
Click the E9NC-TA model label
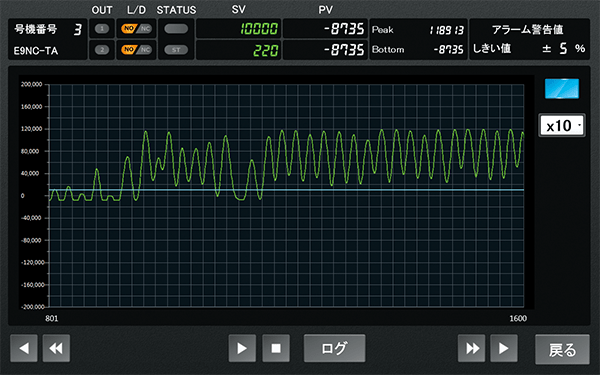pyautogui.click(x=36, y=51)
